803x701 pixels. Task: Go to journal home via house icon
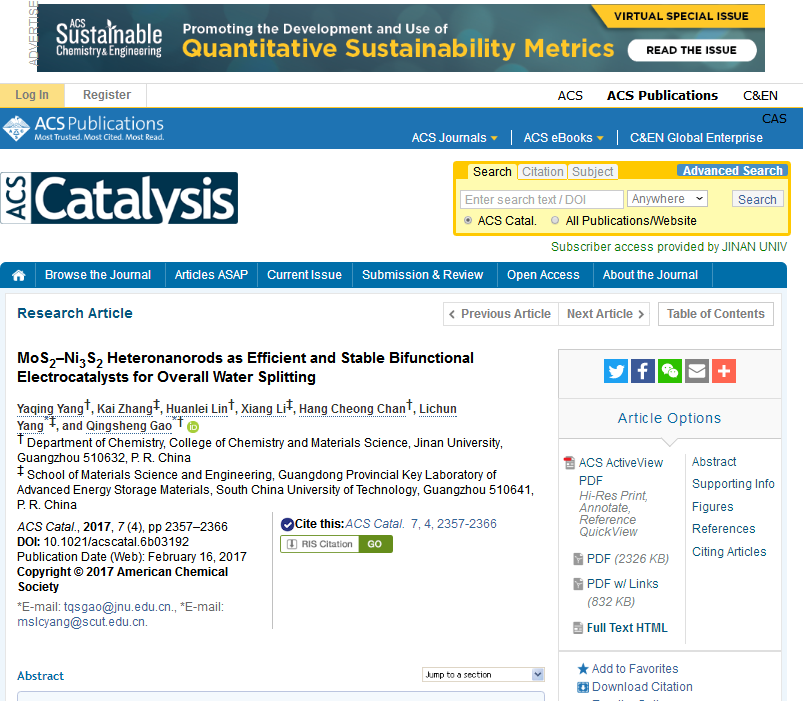(19, 275)
